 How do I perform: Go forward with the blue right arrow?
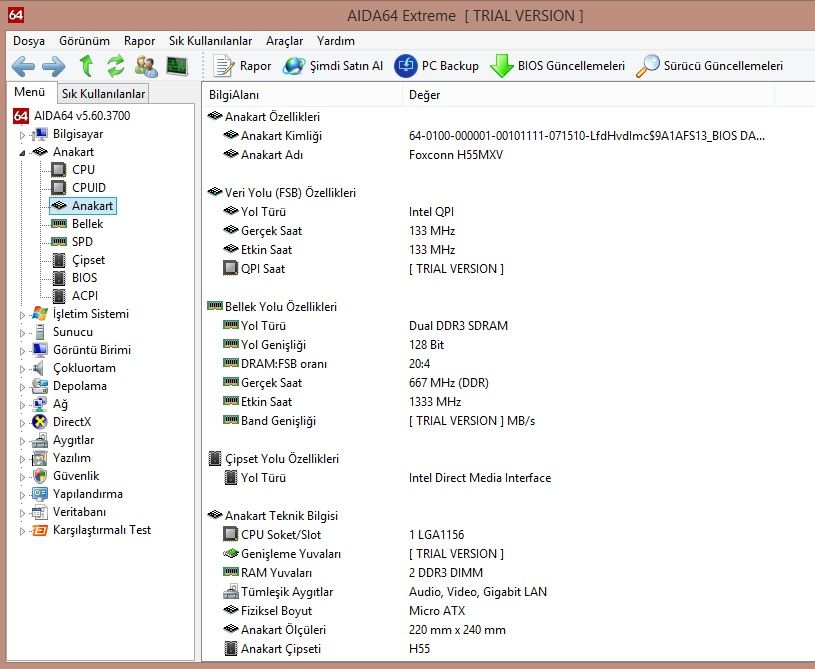pos(54,66)
